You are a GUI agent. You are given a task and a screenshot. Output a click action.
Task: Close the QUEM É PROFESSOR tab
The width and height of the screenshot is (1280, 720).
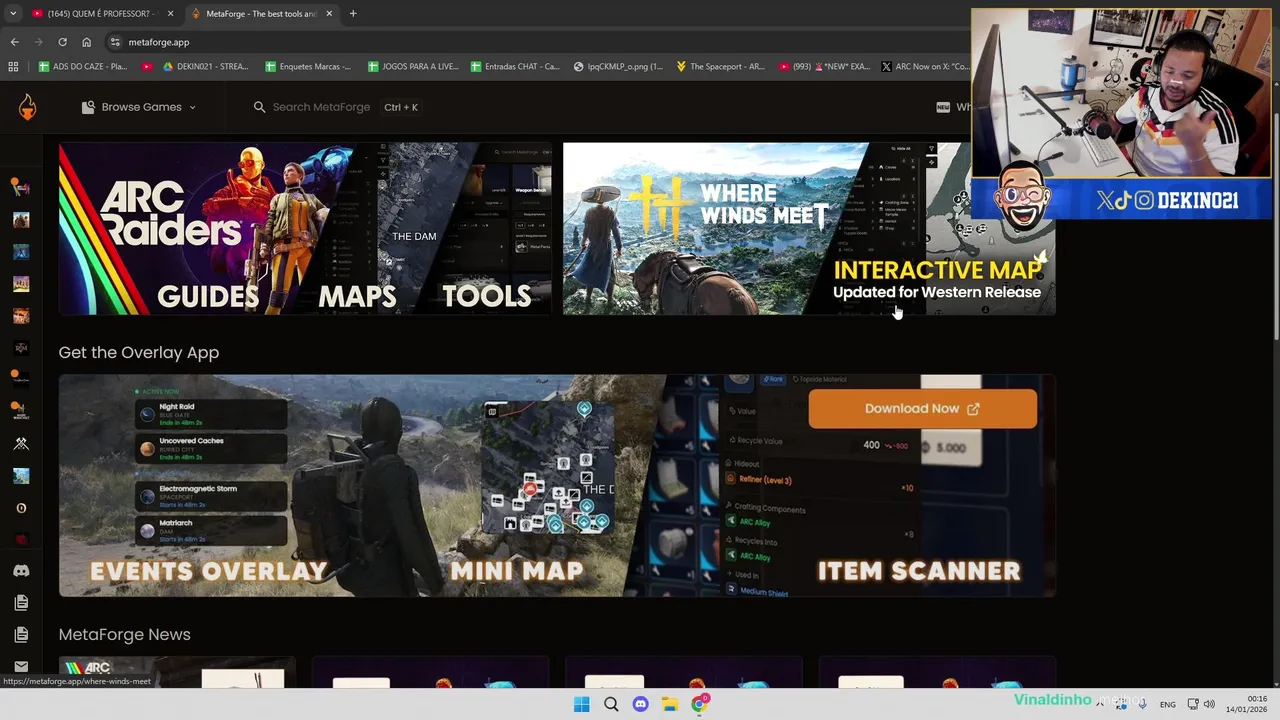pos(170,14)
